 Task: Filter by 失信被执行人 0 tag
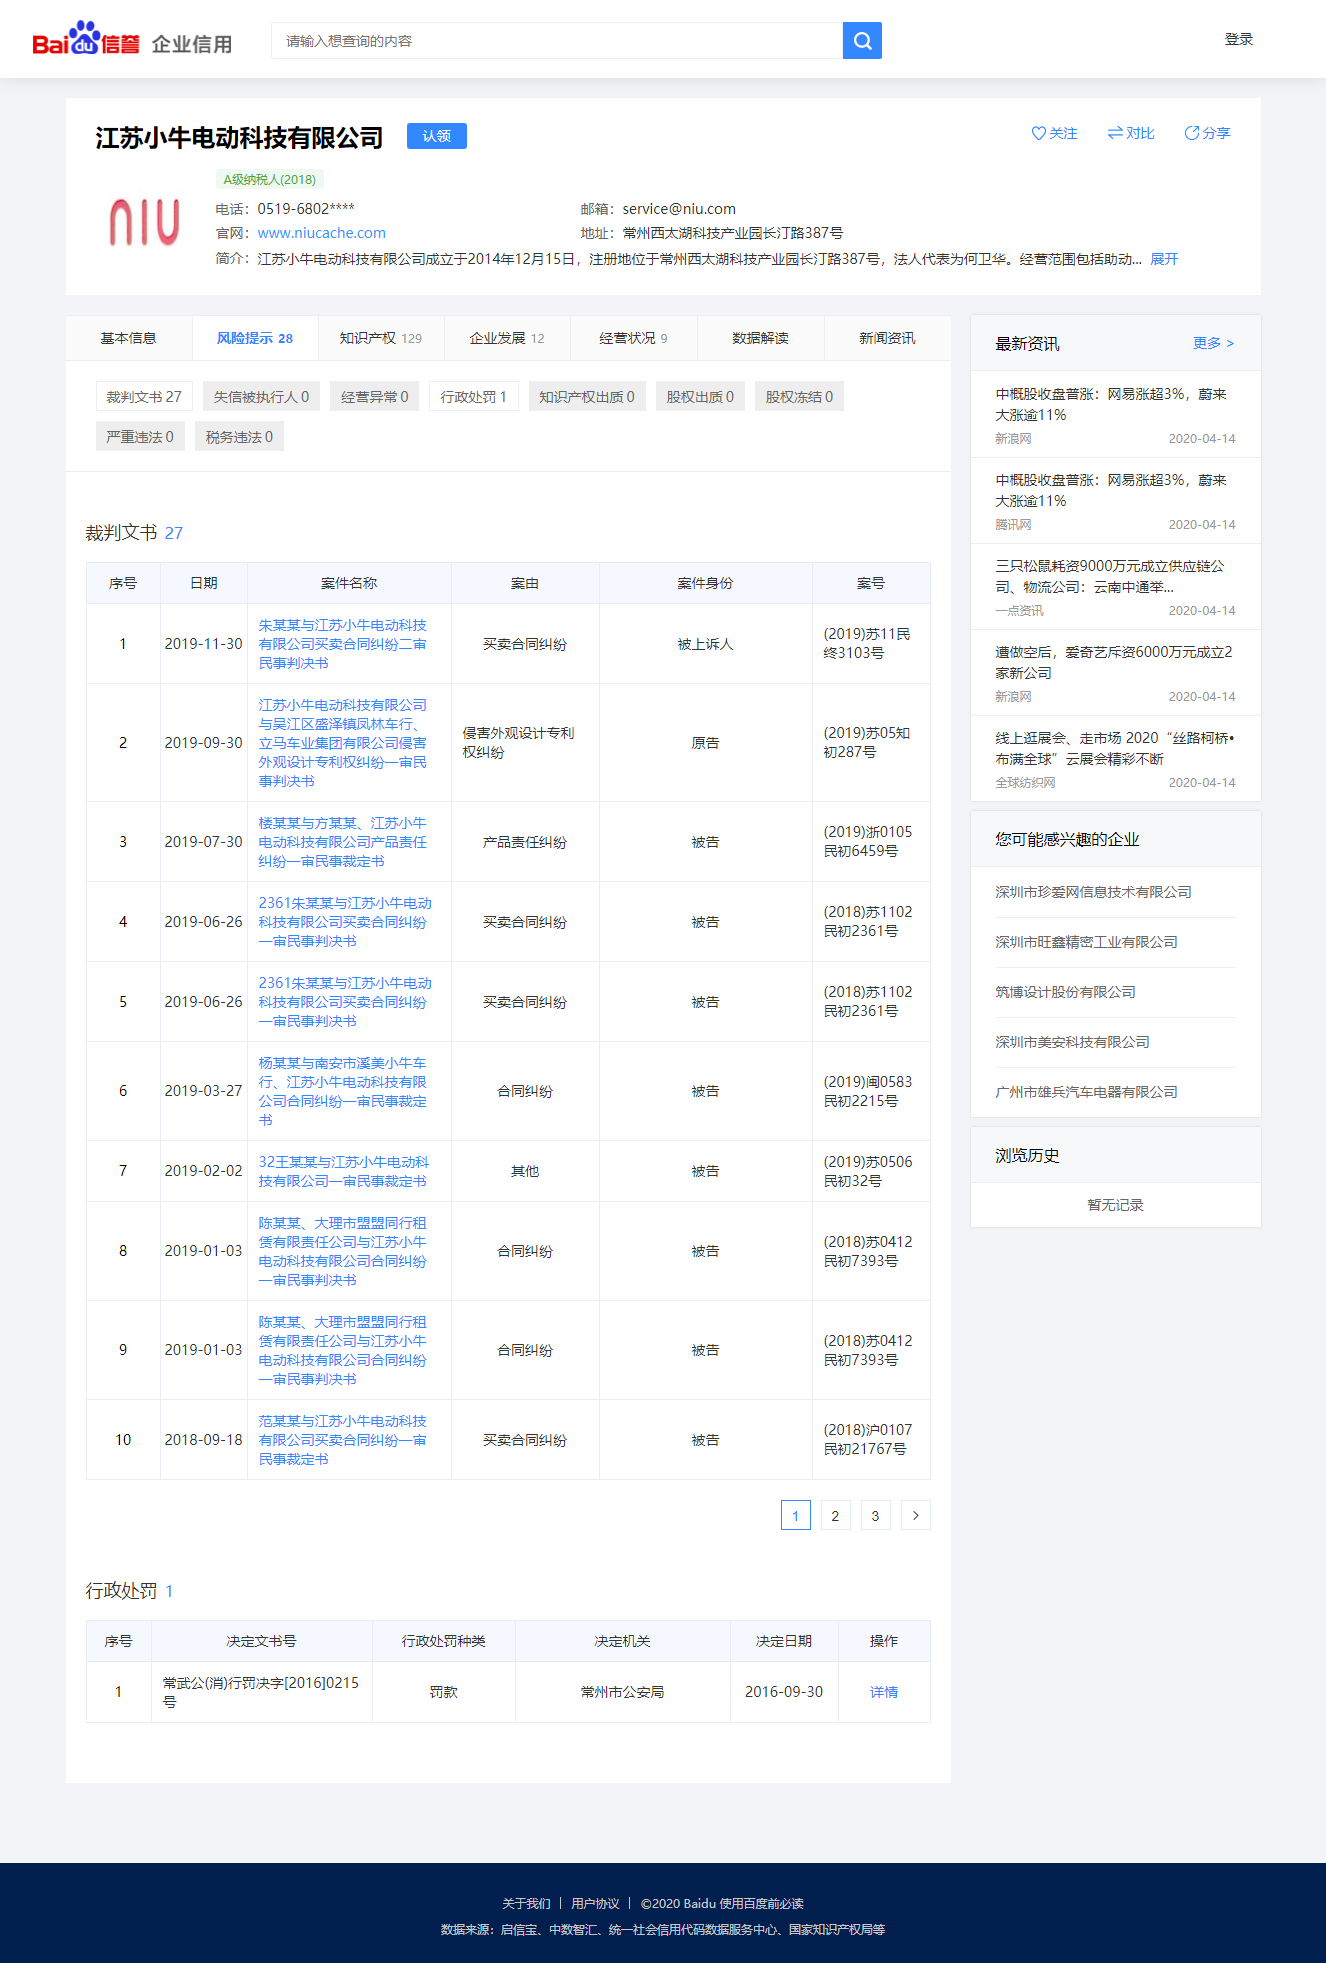[261, 397]
